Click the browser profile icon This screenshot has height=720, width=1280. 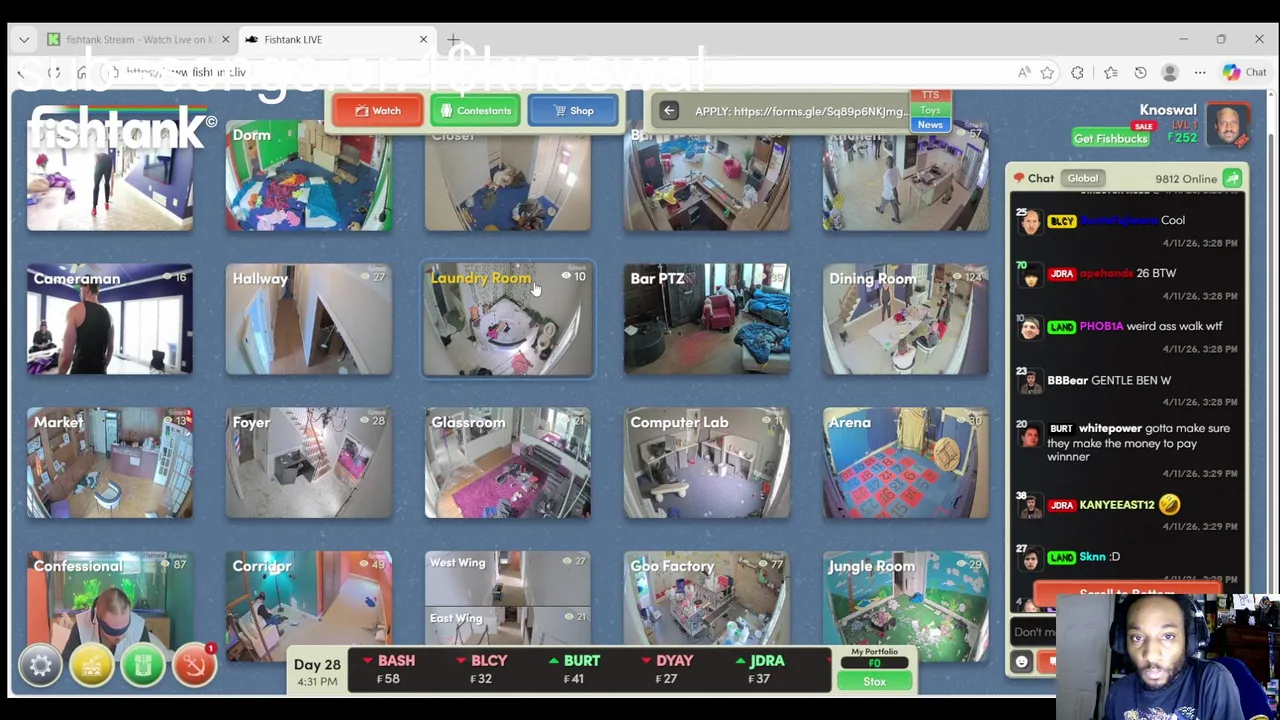(1170, 72)
